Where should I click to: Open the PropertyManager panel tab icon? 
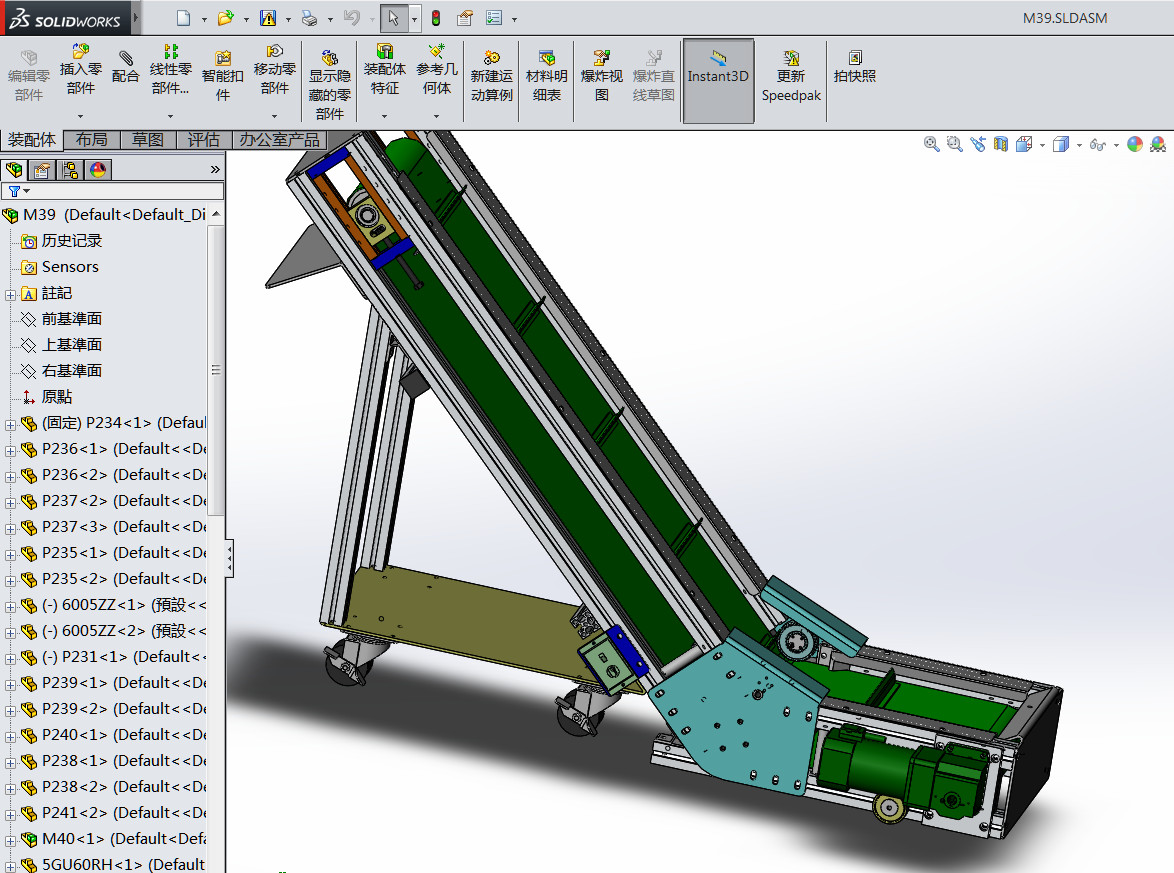[x=42, y=169]
